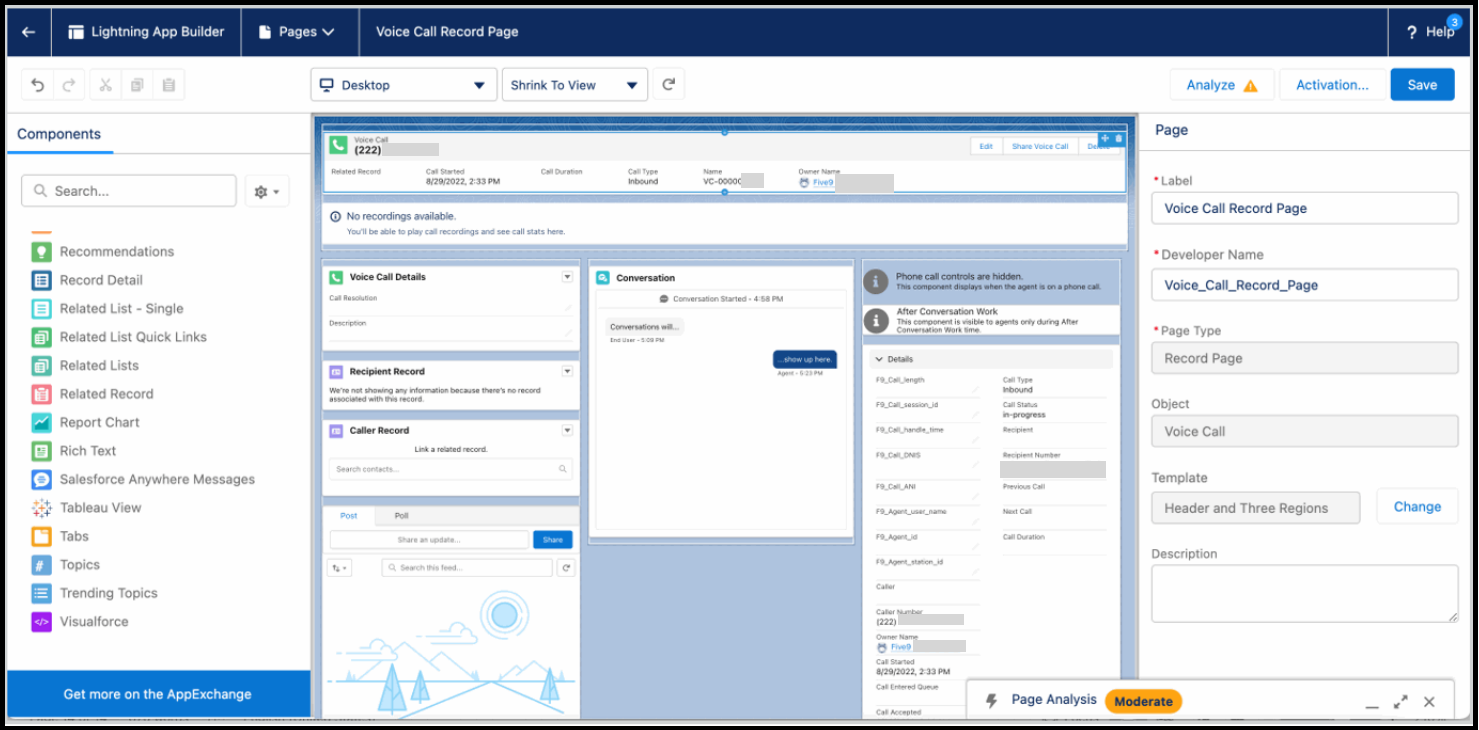Viewport: 1479px width, 730px height.
Task: Copy the selected component
Action: (137, 85)
